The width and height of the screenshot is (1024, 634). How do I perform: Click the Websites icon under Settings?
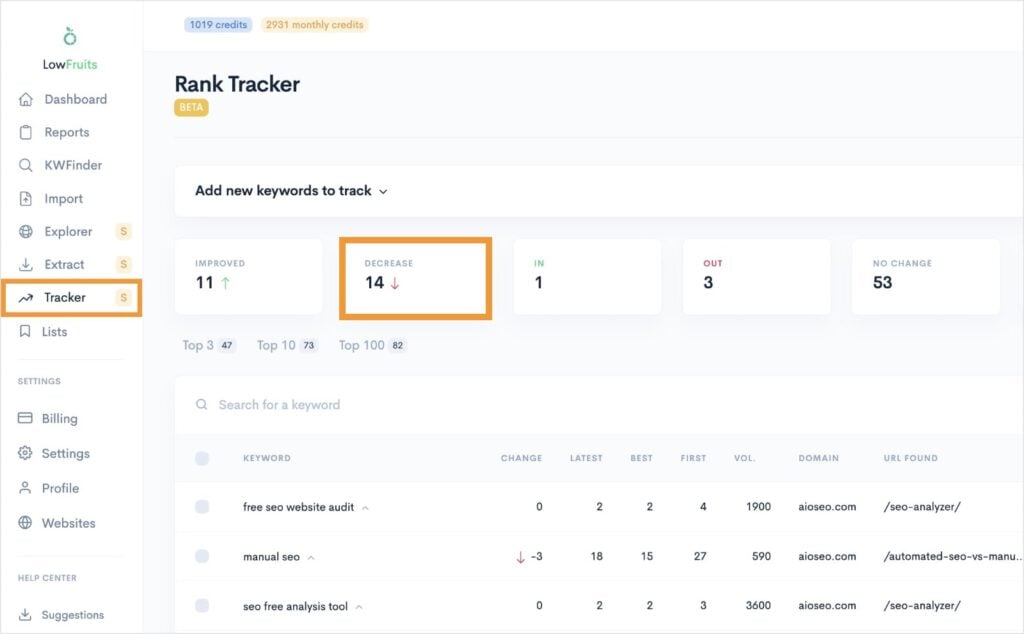click(71, 523)
